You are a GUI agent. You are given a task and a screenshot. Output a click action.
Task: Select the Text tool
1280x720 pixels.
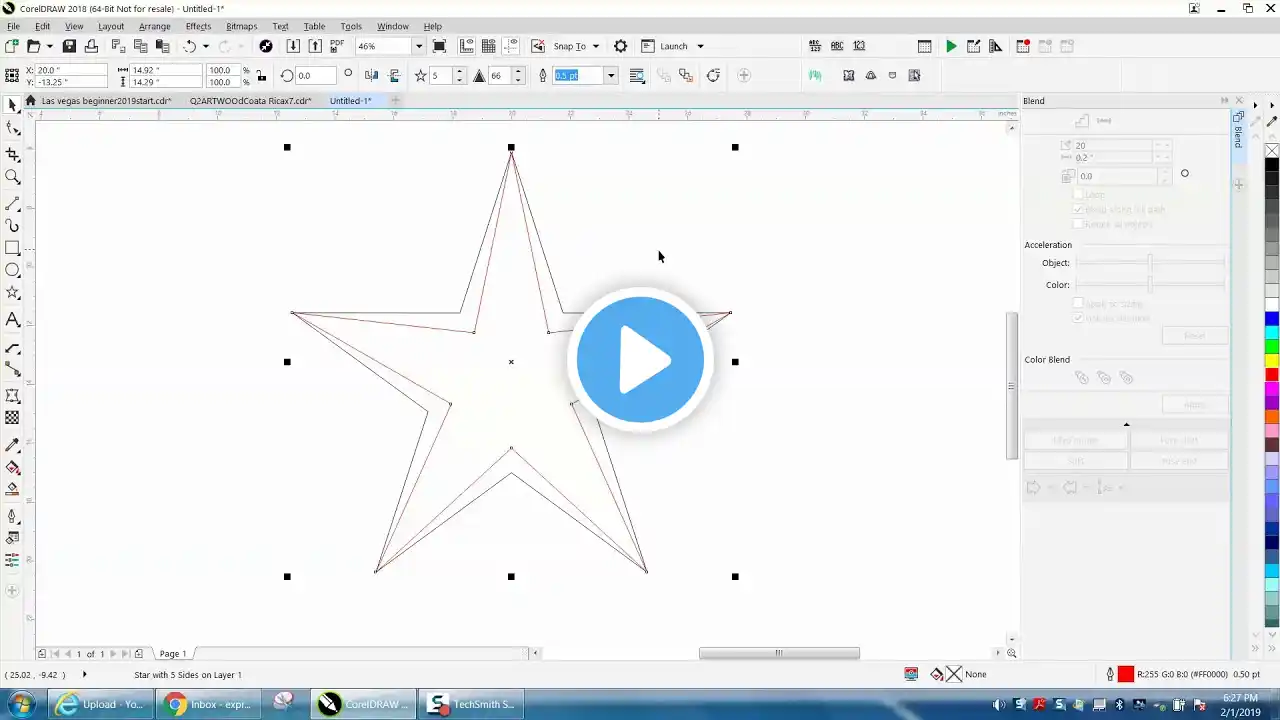[12, 320]
